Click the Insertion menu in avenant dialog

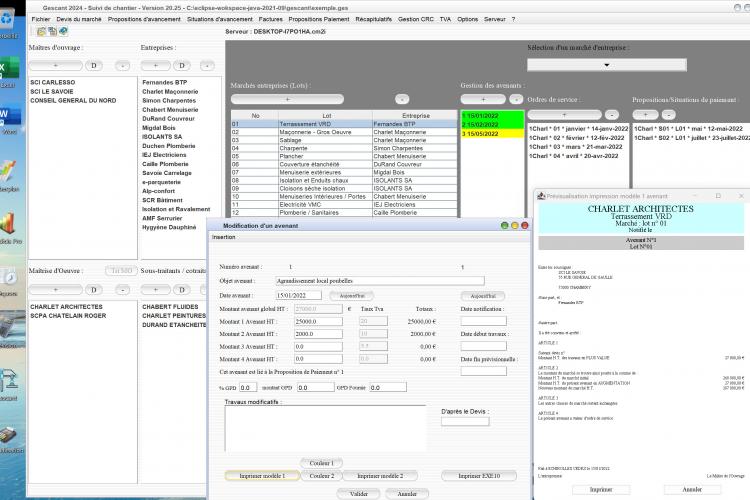click(x=223, y=237)
